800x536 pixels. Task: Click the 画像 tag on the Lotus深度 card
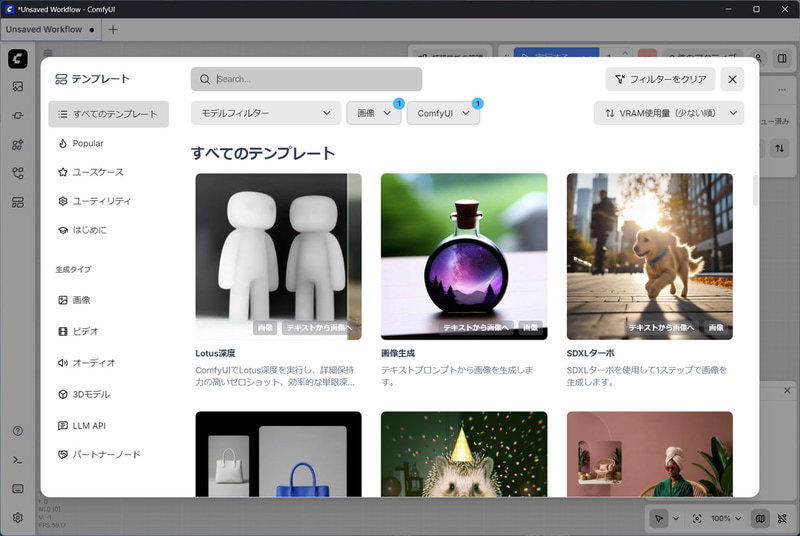tap(265, 327)
